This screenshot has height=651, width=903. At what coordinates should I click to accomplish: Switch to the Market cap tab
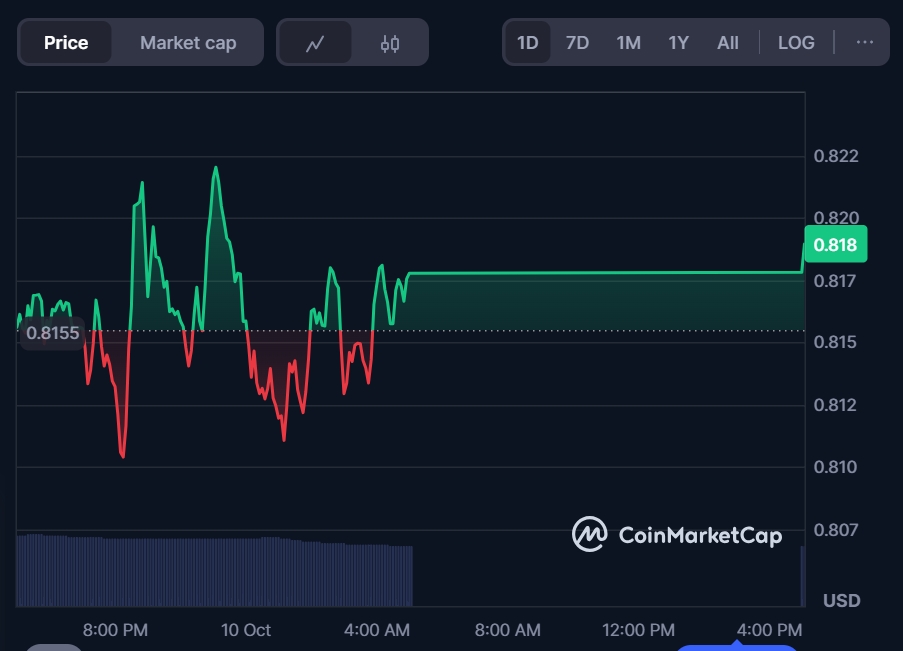[x=188, y=43]
